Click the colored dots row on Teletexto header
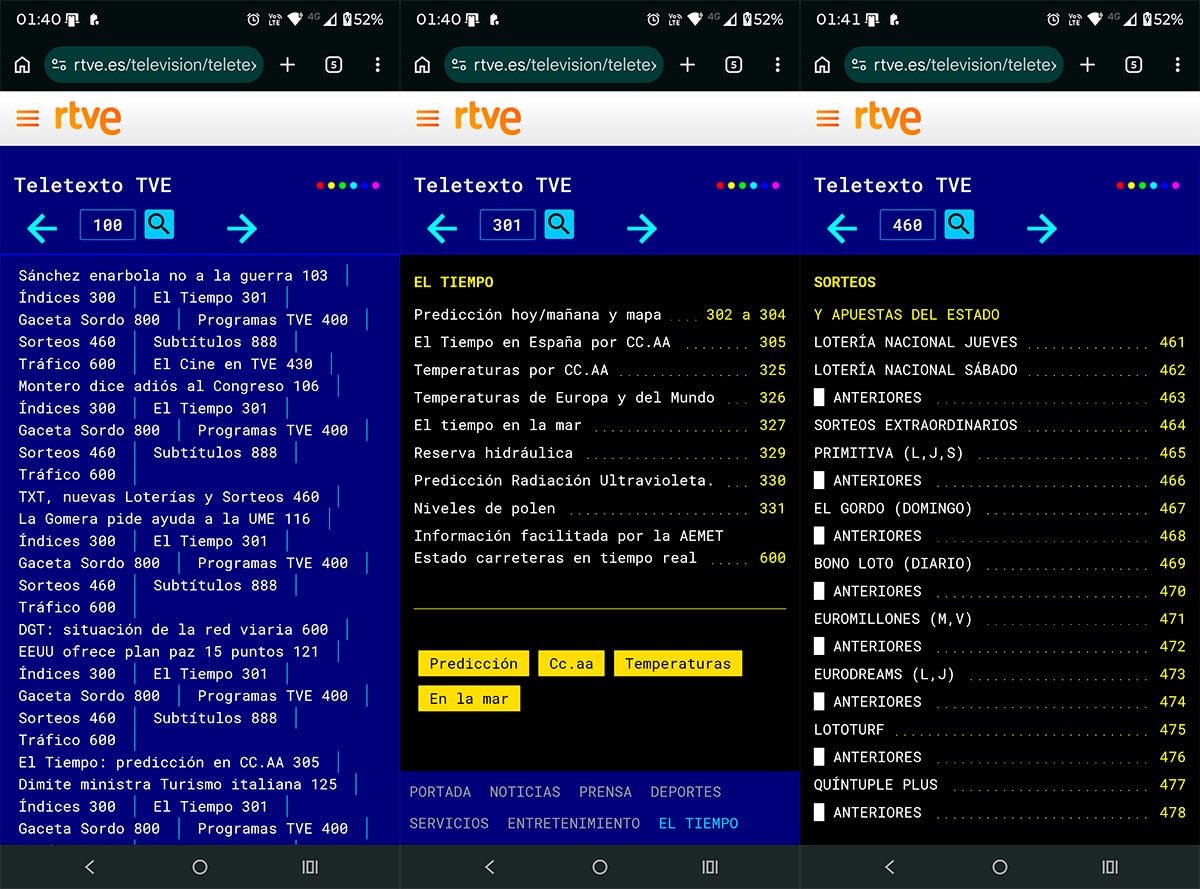This screenshot has height=889, width=1200. tap(347, 183)
